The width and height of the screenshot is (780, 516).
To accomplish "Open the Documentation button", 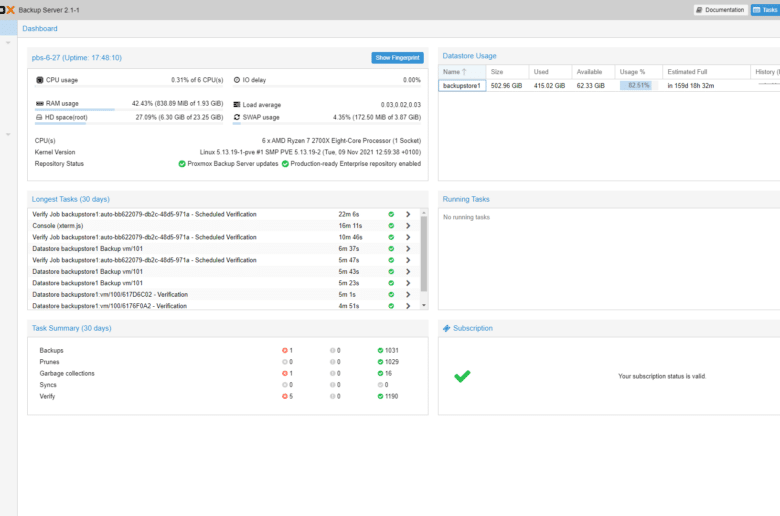I will [x=720, y=10].
